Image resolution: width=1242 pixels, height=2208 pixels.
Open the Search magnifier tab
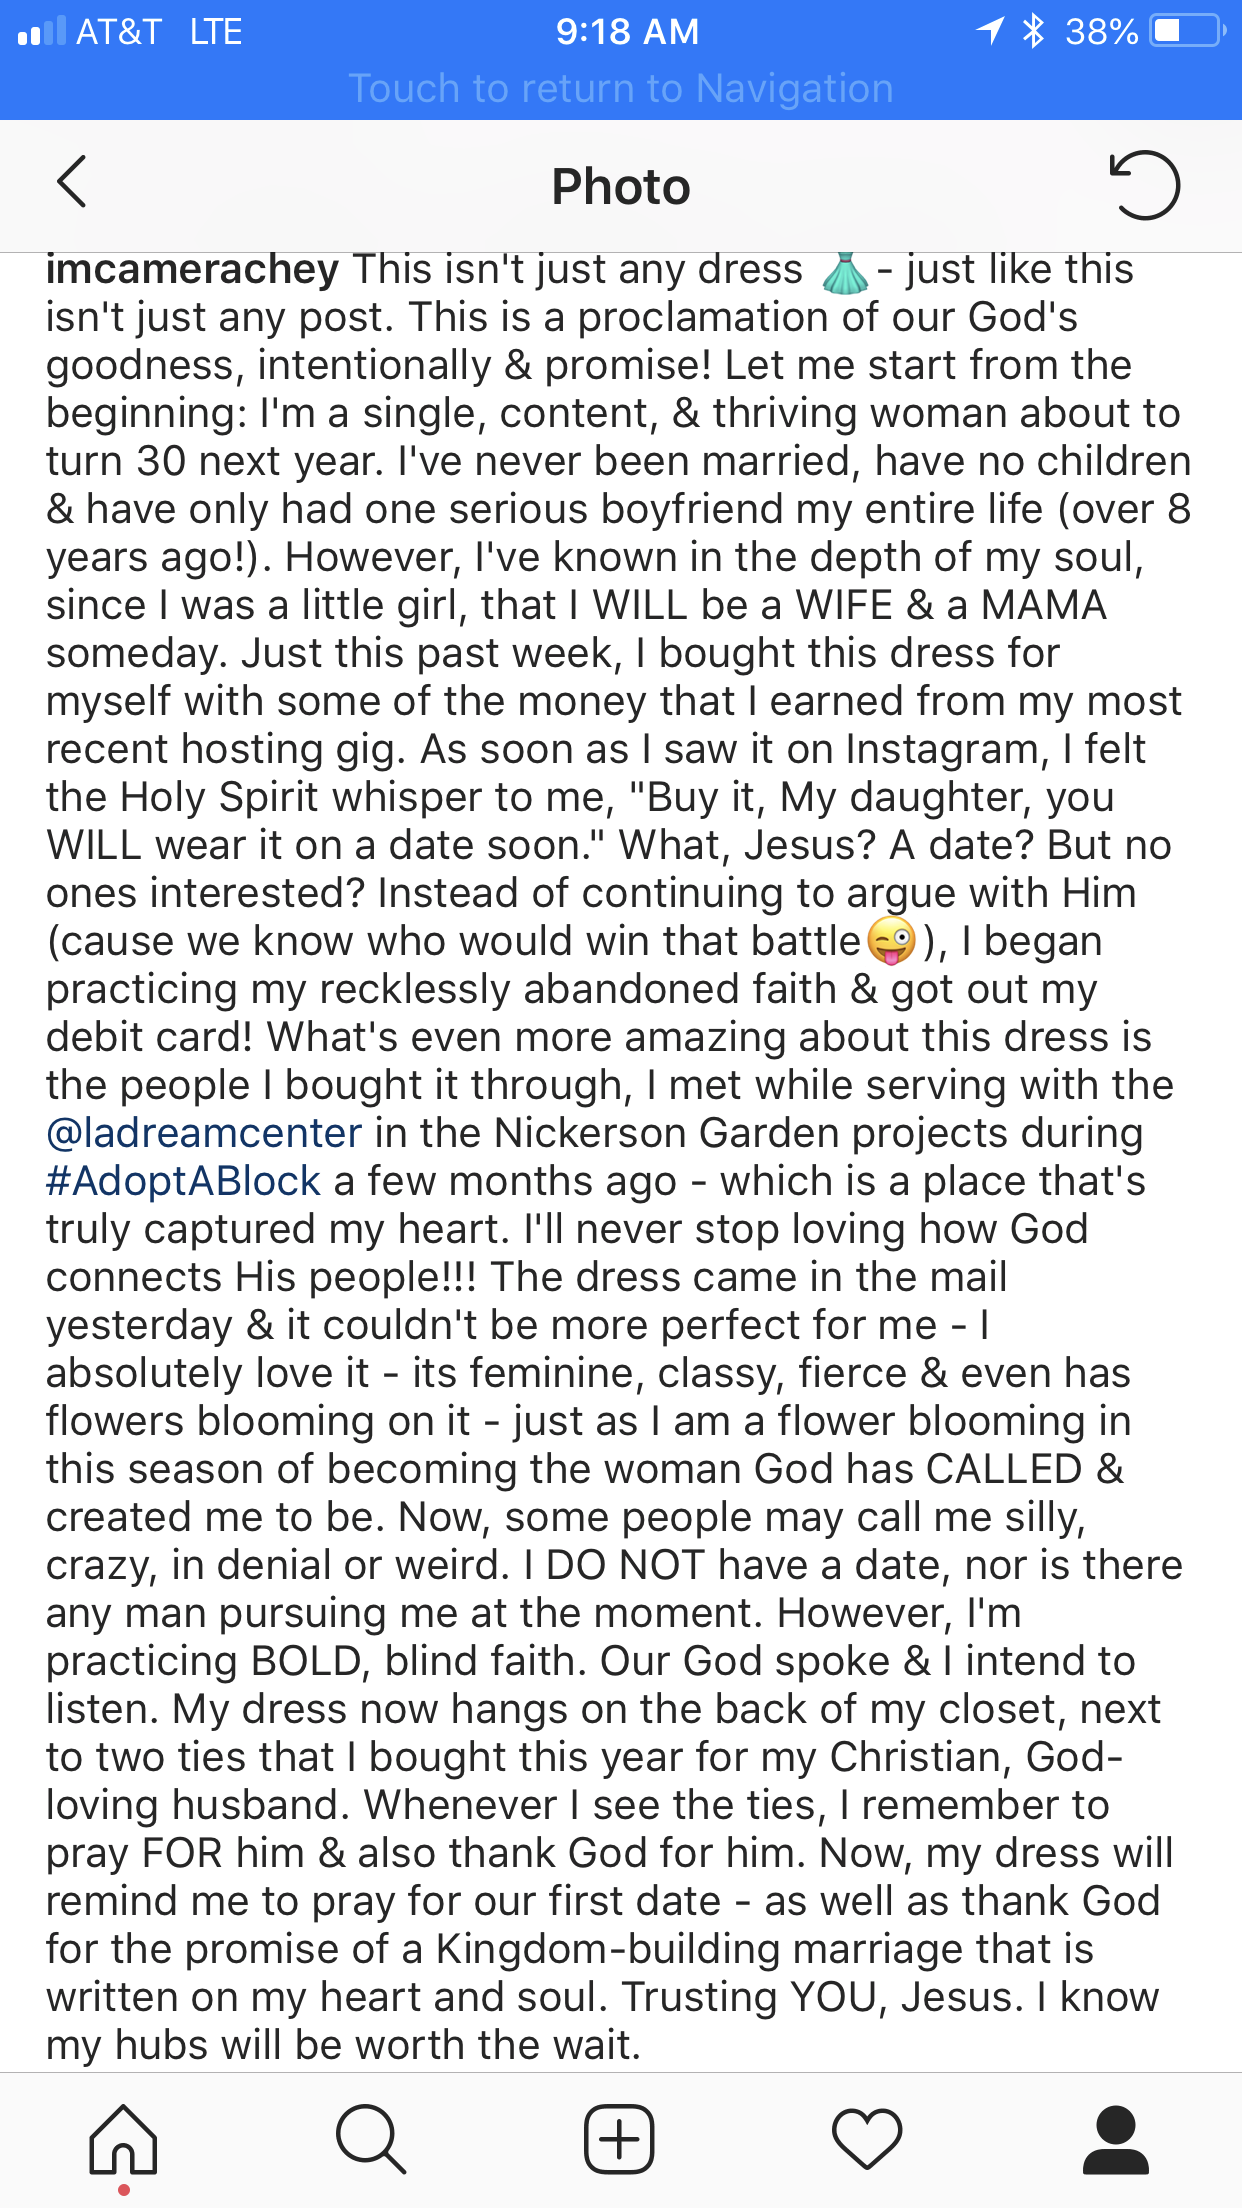point(371,2139)
